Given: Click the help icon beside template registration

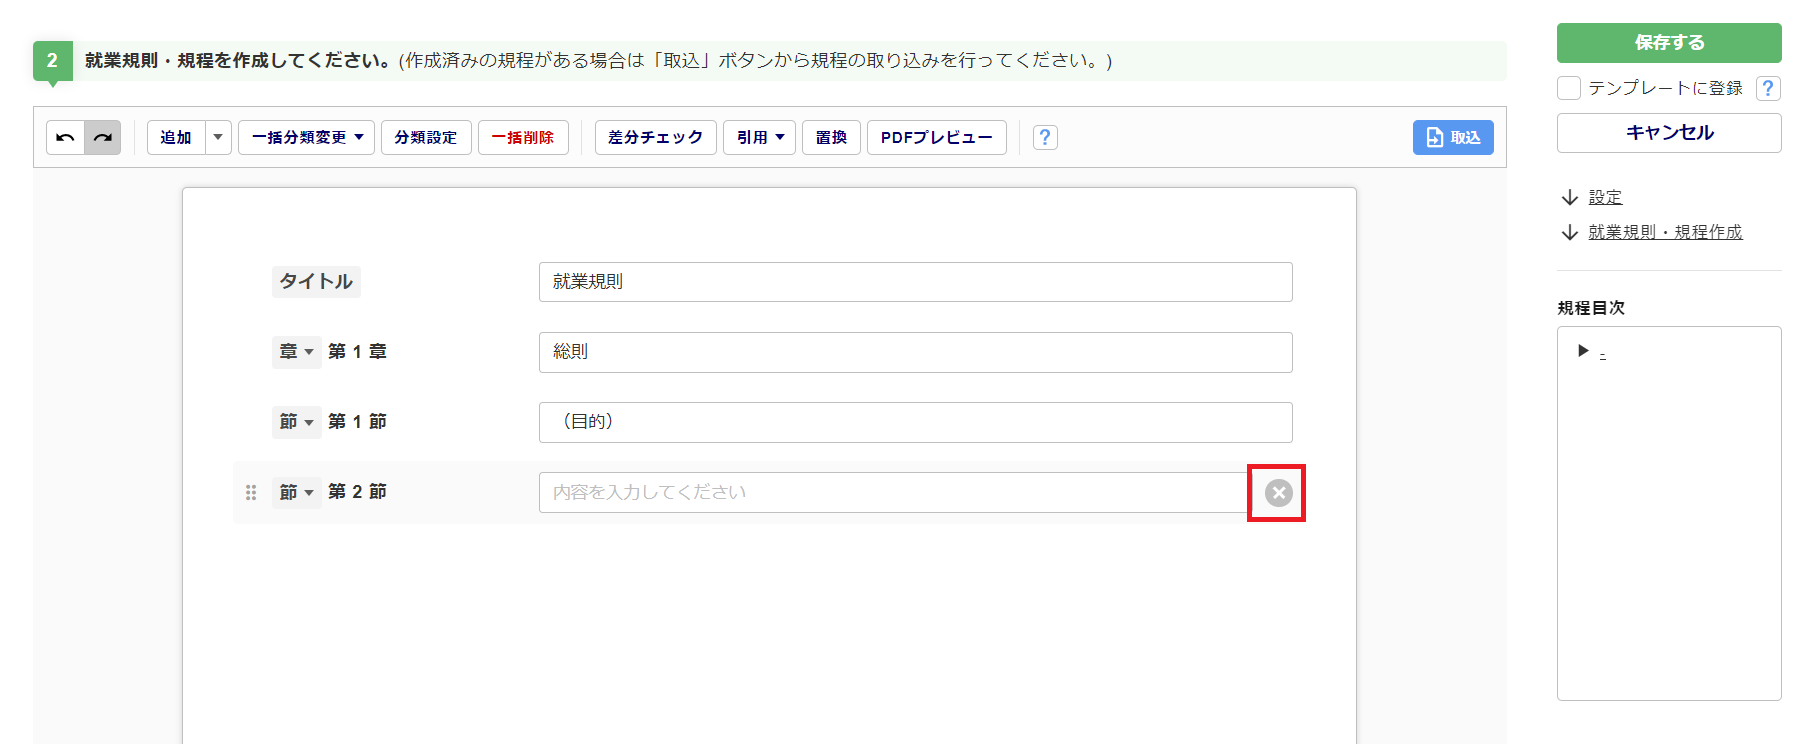Looking at the screenshot, I should tap(1768, 89).
